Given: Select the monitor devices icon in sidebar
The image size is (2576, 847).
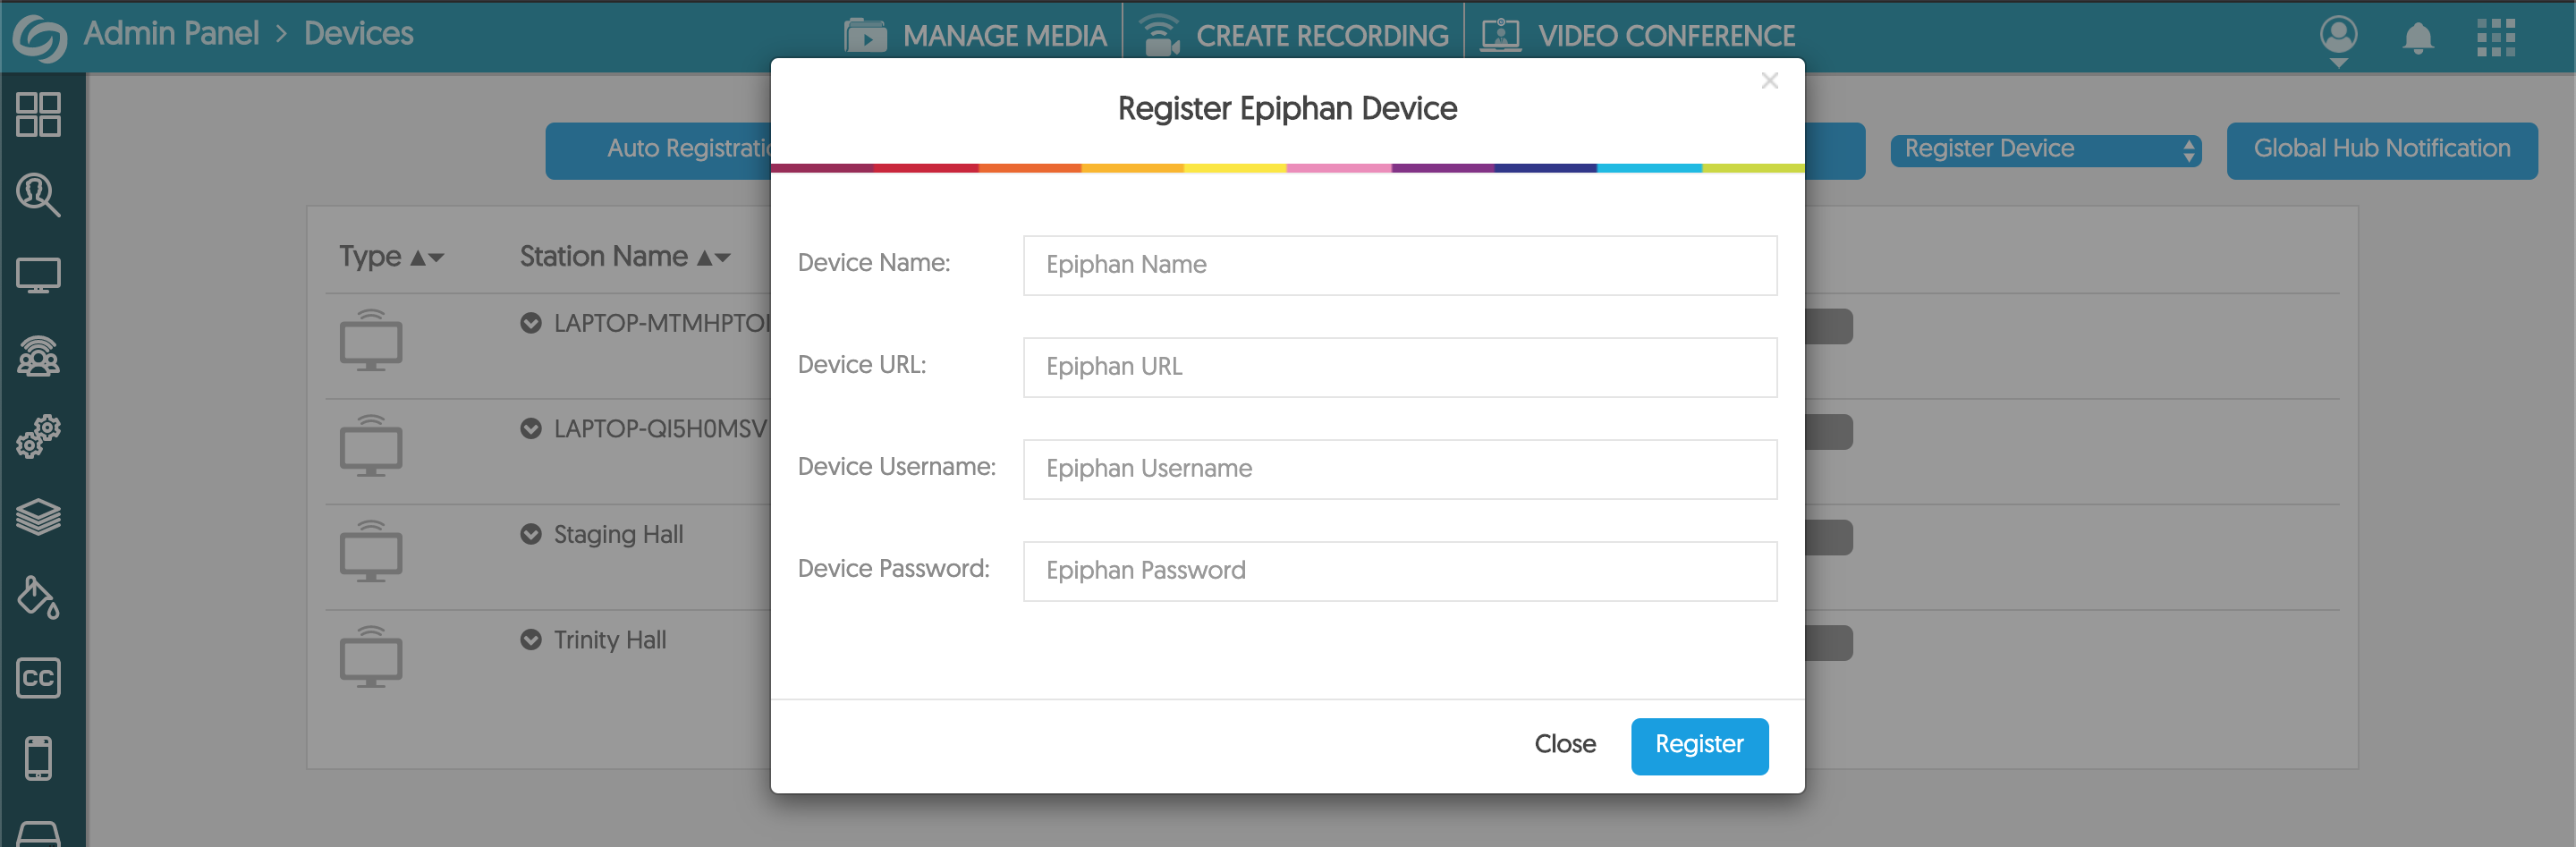Looking at the screenshot, I should (38, 276).
